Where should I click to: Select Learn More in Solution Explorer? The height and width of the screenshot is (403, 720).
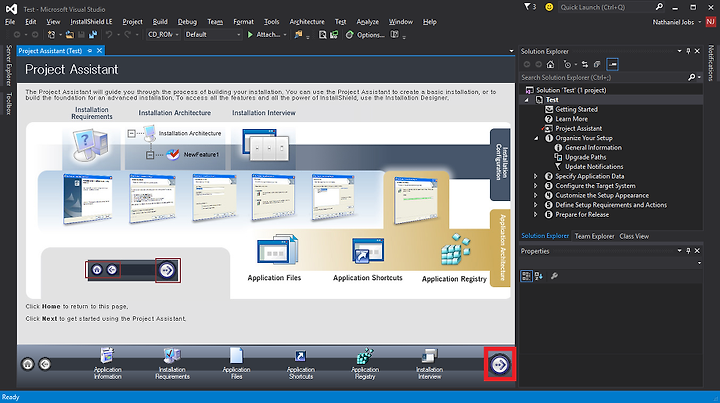pos(571,119)
